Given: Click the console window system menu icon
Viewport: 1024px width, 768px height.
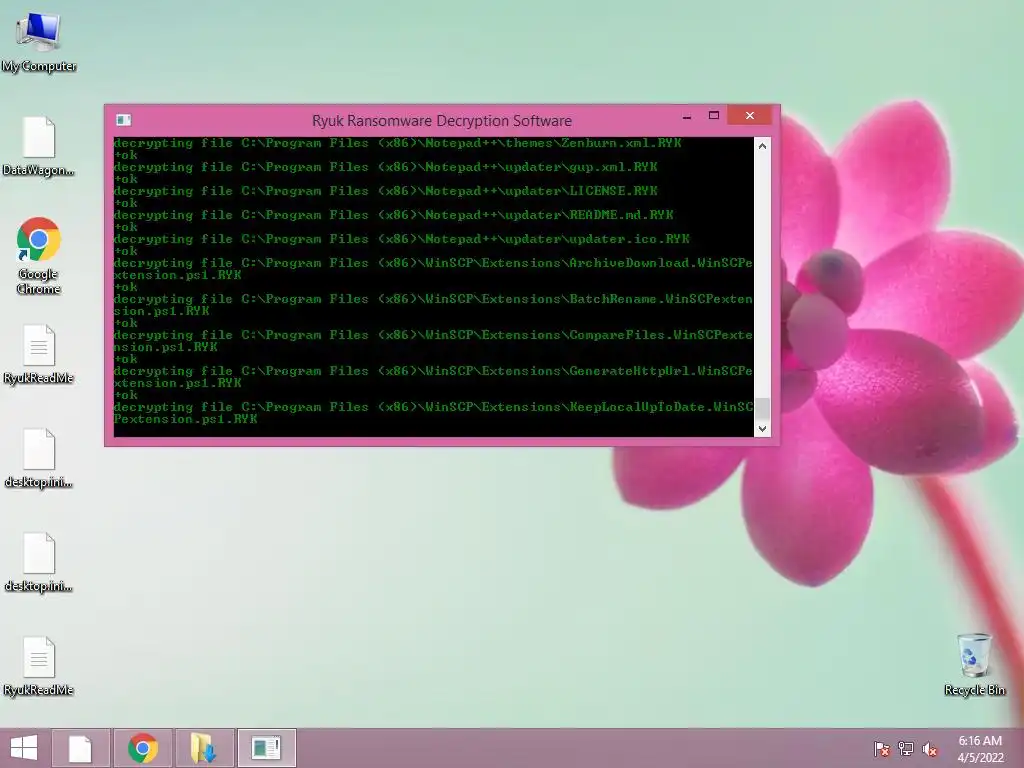Looking at the screenshot, I should point(123,120).
